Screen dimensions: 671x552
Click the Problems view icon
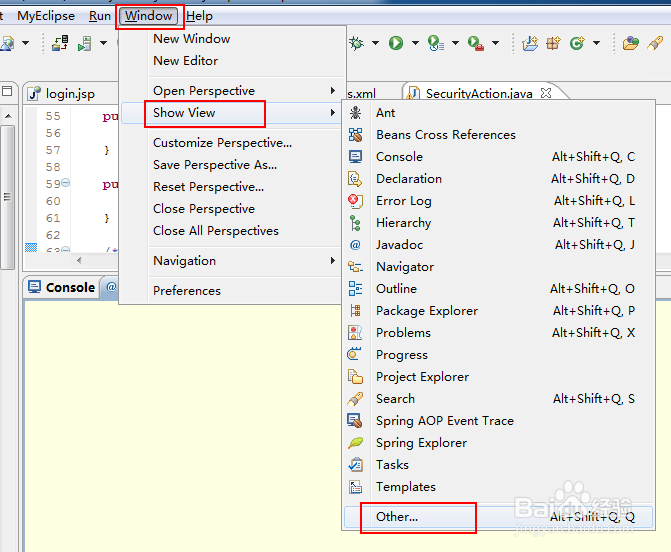pyautogui.click(x=355, y=333)
